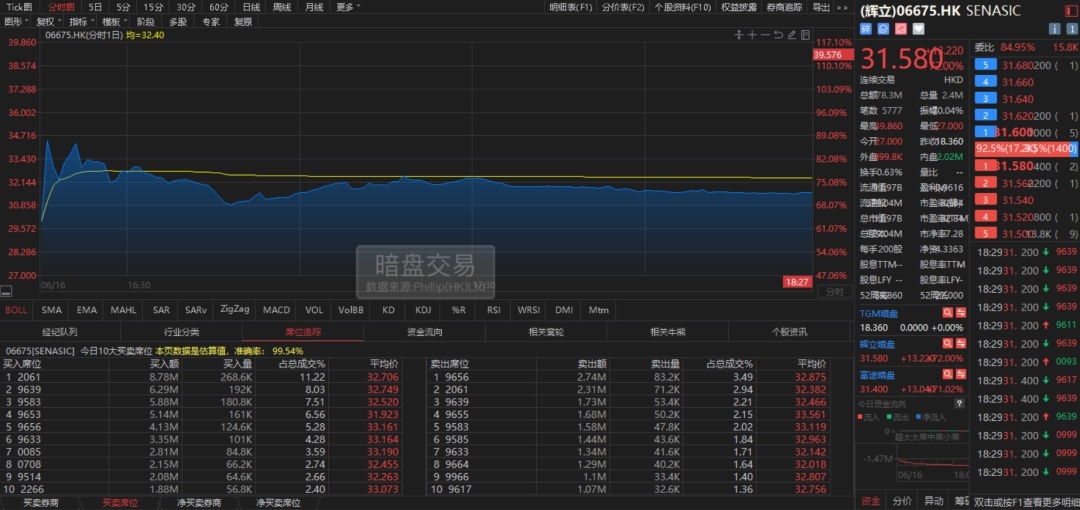Expand the 更多 period dropdown
1080x510 pixels.
click(349, 8)
